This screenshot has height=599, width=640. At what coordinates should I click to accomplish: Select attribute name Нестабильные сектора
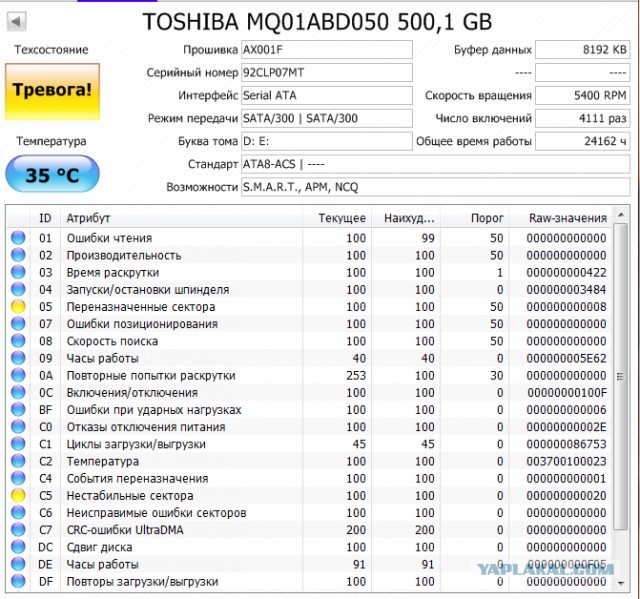tap(130, 496)
